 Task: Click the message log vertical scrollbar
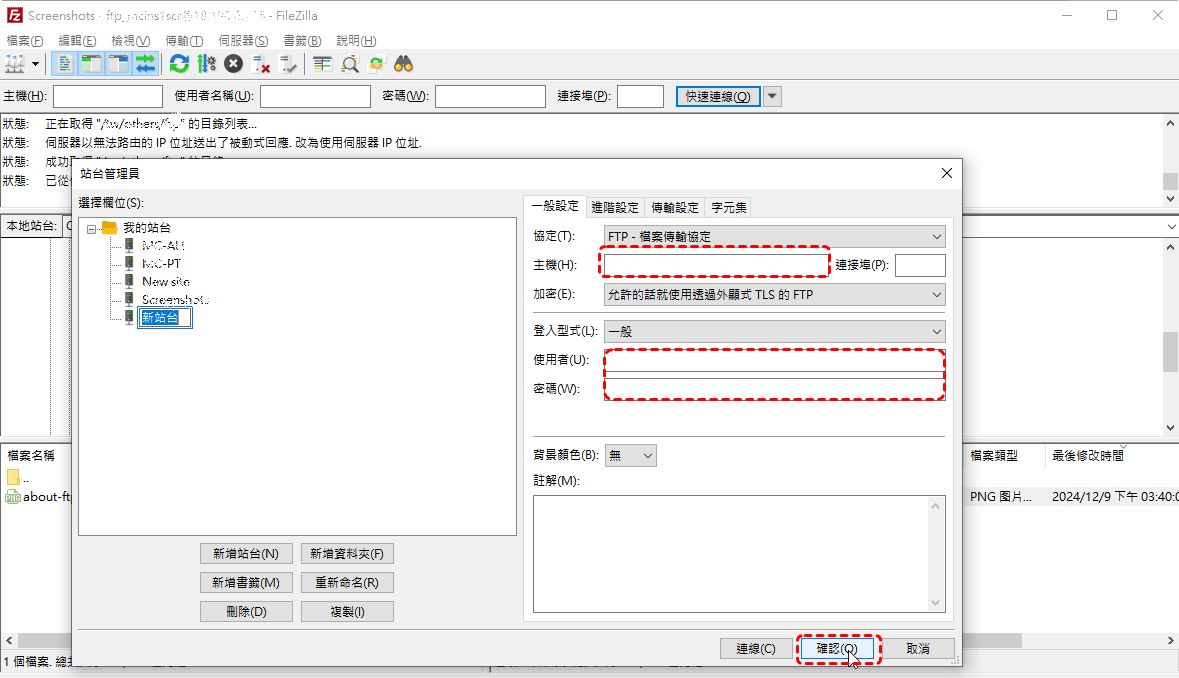coord(1170,161)
